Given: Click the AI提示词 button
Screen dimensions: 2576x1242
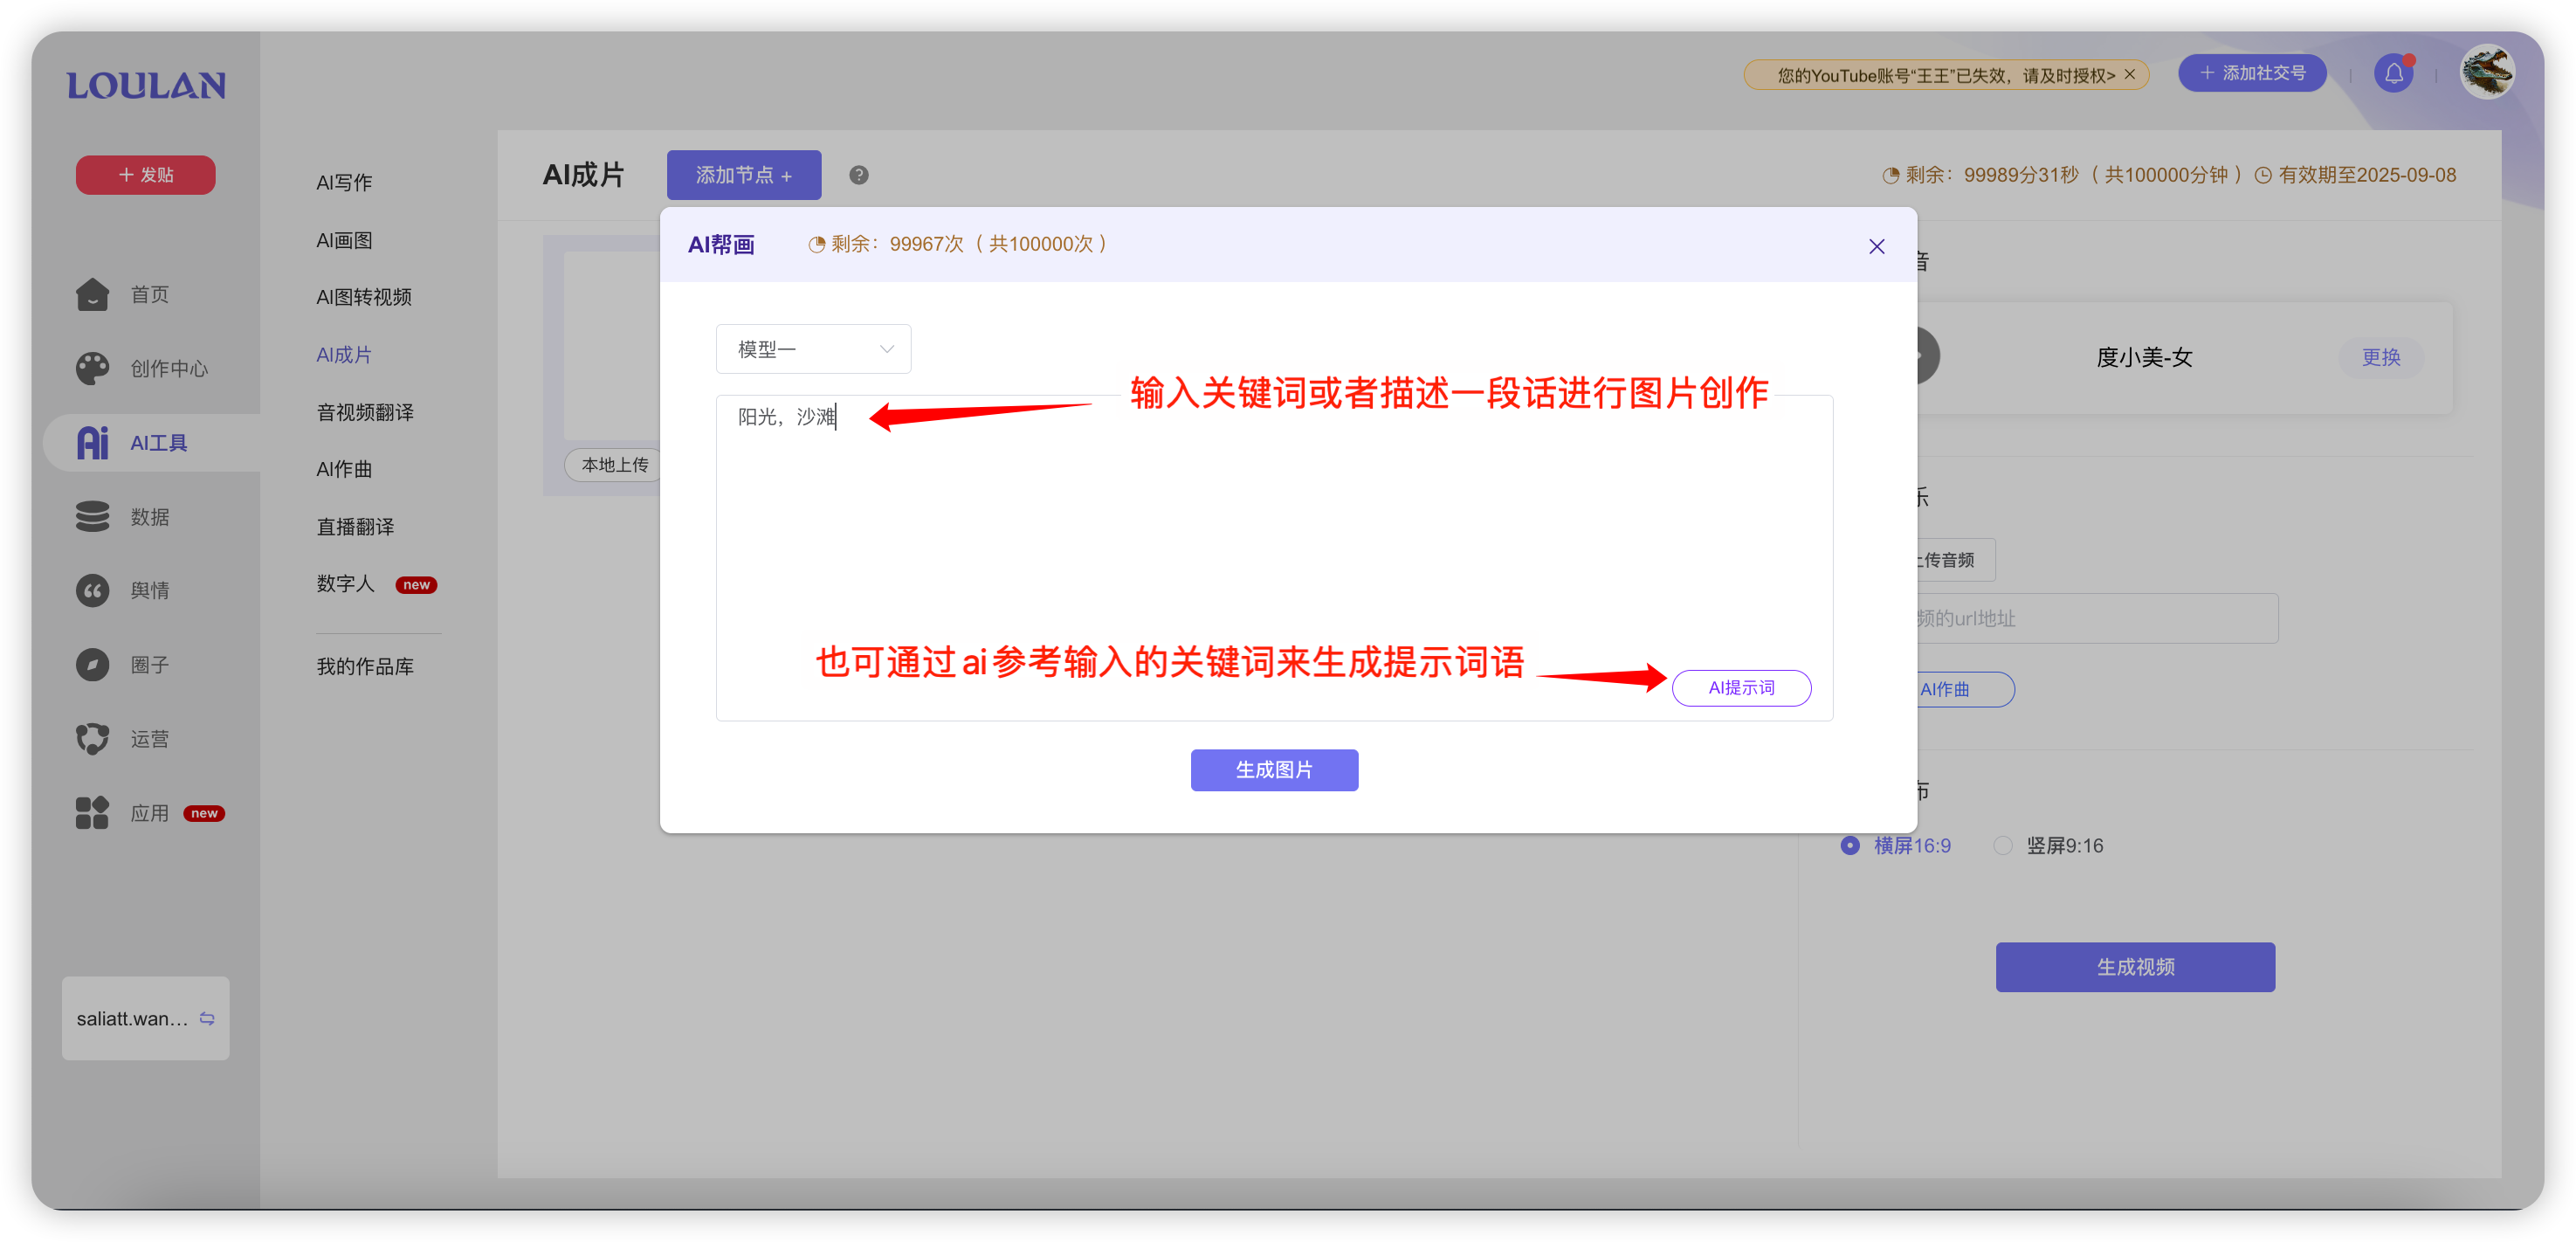Looking at the screenshot, I should (x=1741, y=687).
